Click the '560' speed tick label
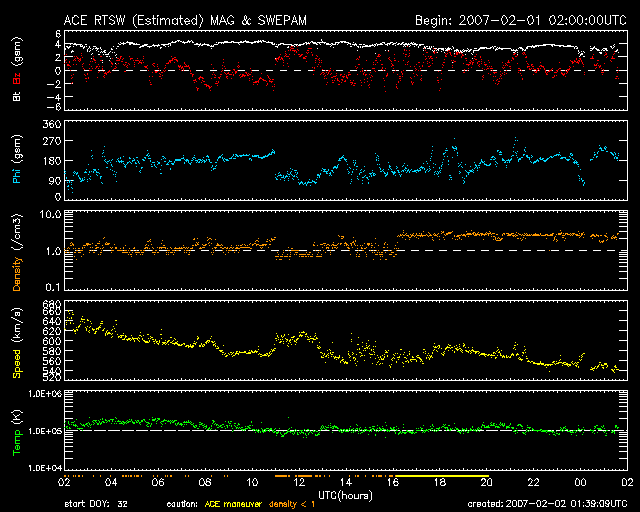Screen dimensions: 640x512 (52, 361)
